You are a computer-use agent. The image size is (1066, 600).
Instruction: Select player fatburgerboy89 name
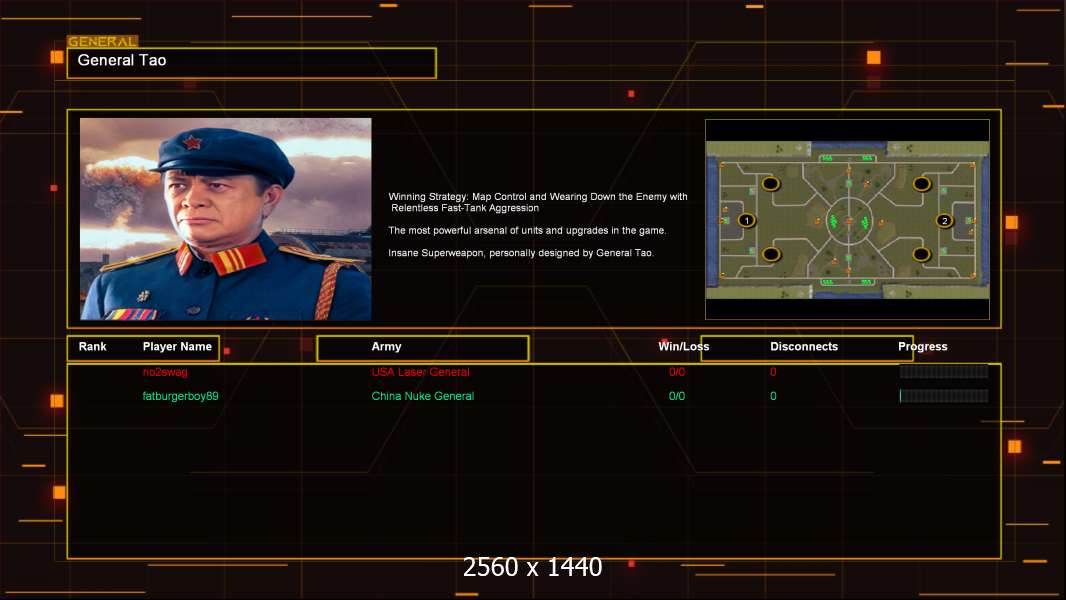coord(180,395)
